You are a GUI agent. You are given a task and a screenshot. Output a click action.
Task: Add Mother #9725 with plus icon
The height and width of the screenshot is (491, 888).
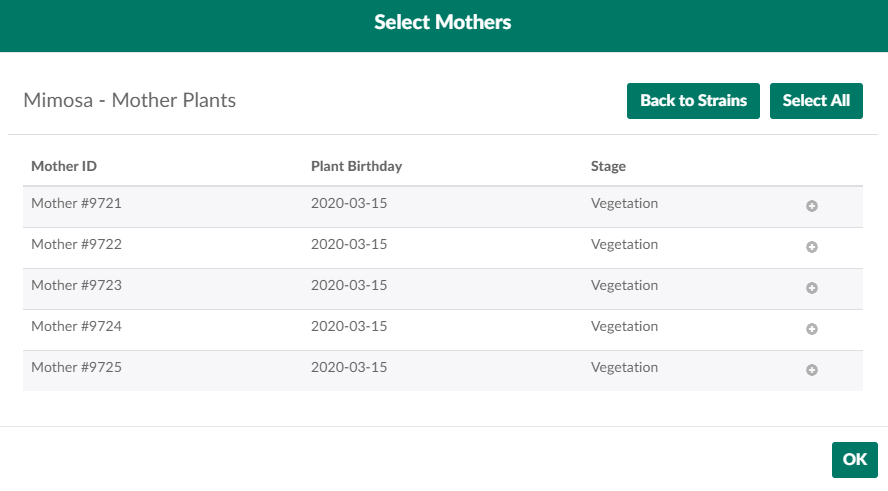point(812,370)
